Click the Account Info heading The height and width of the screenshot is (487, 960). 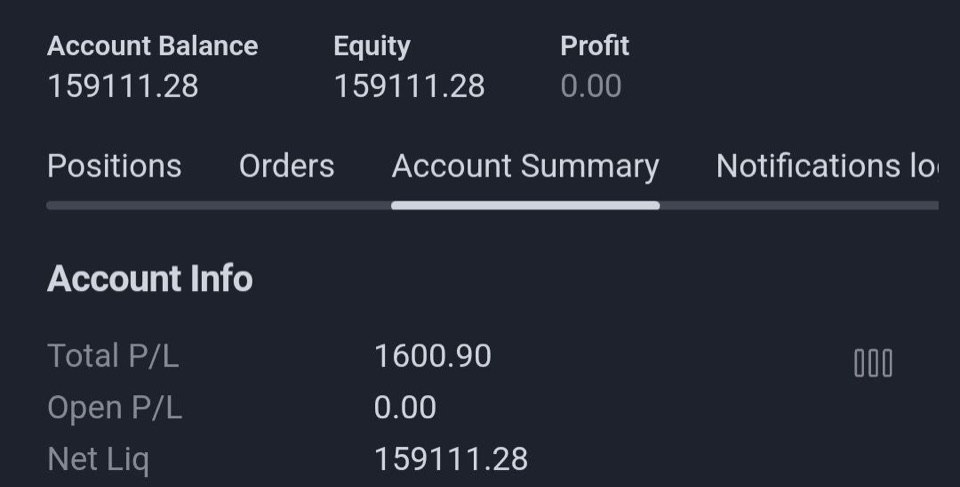click(150, 279)
